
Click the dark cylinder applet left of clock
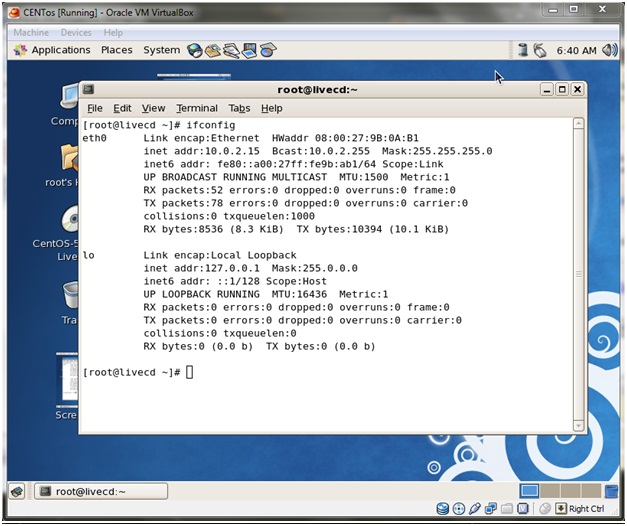click(x=522, y=50)
